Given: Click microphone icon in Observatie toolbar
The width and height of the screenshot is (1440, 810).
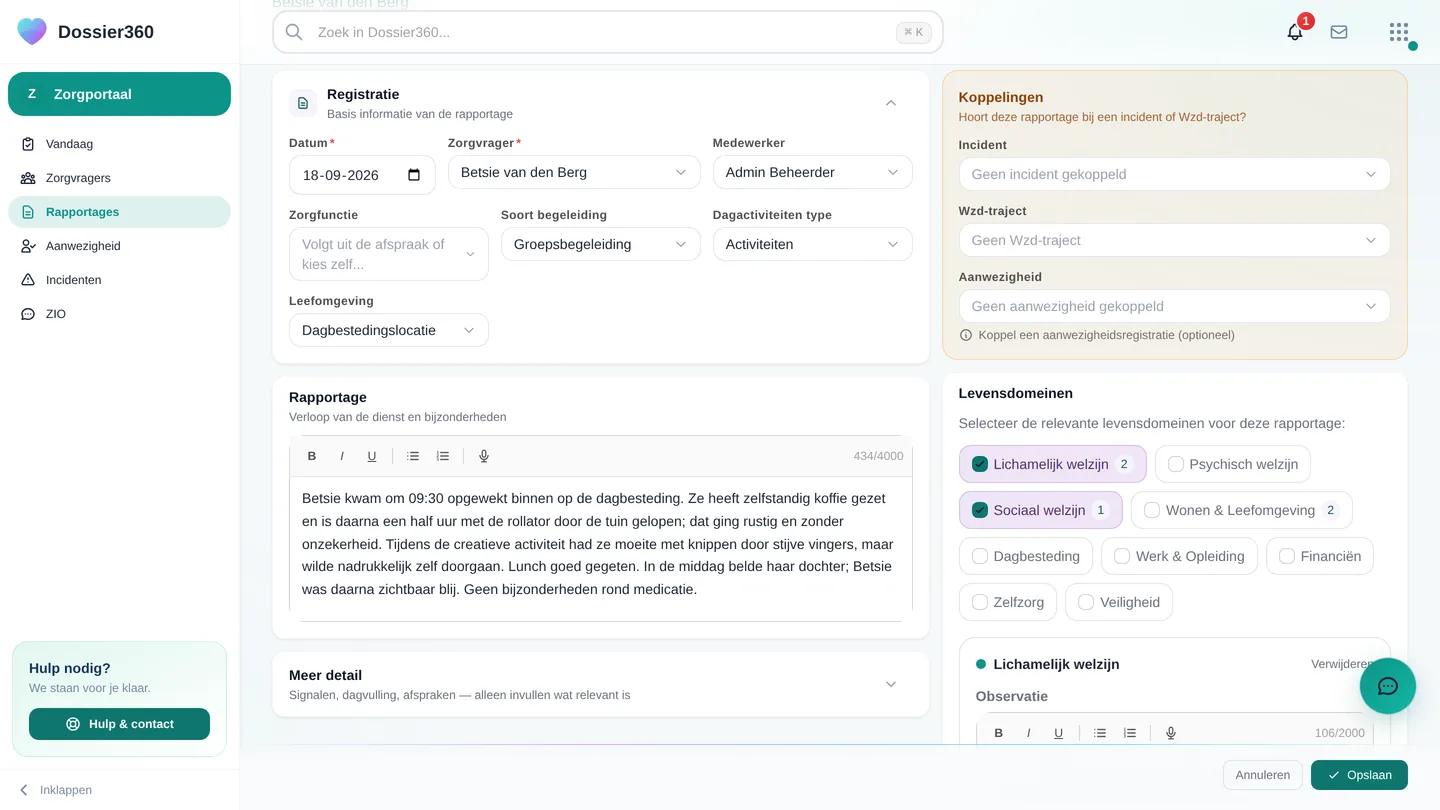Looking at the screenshot, I should pos(1171,733).
